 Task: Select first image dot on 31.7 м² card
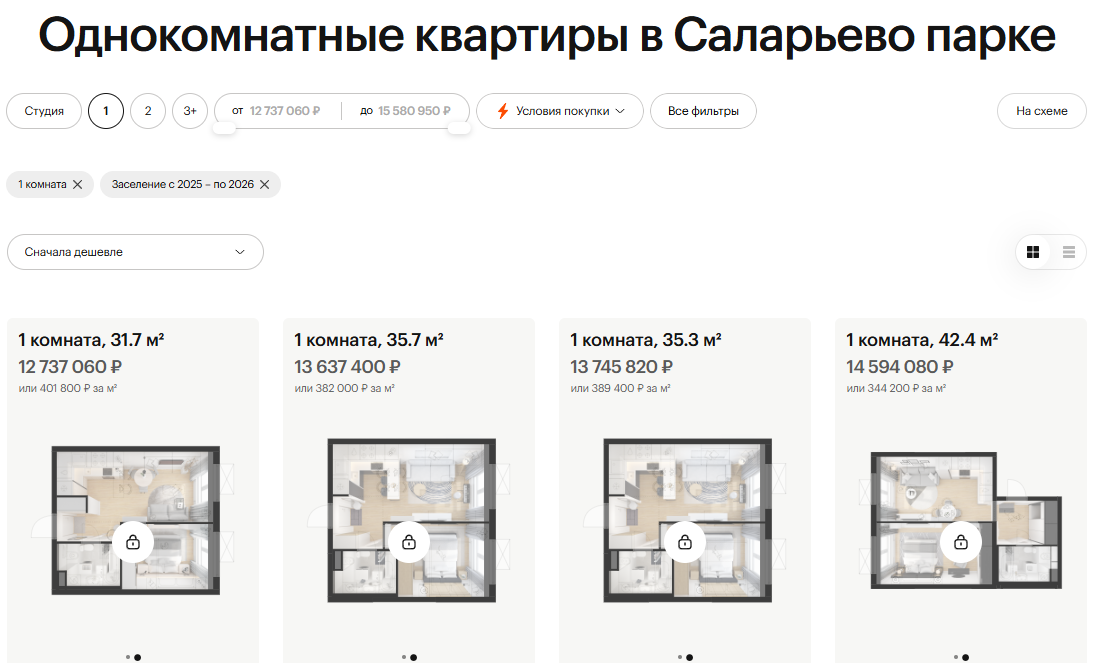point(128,657)
